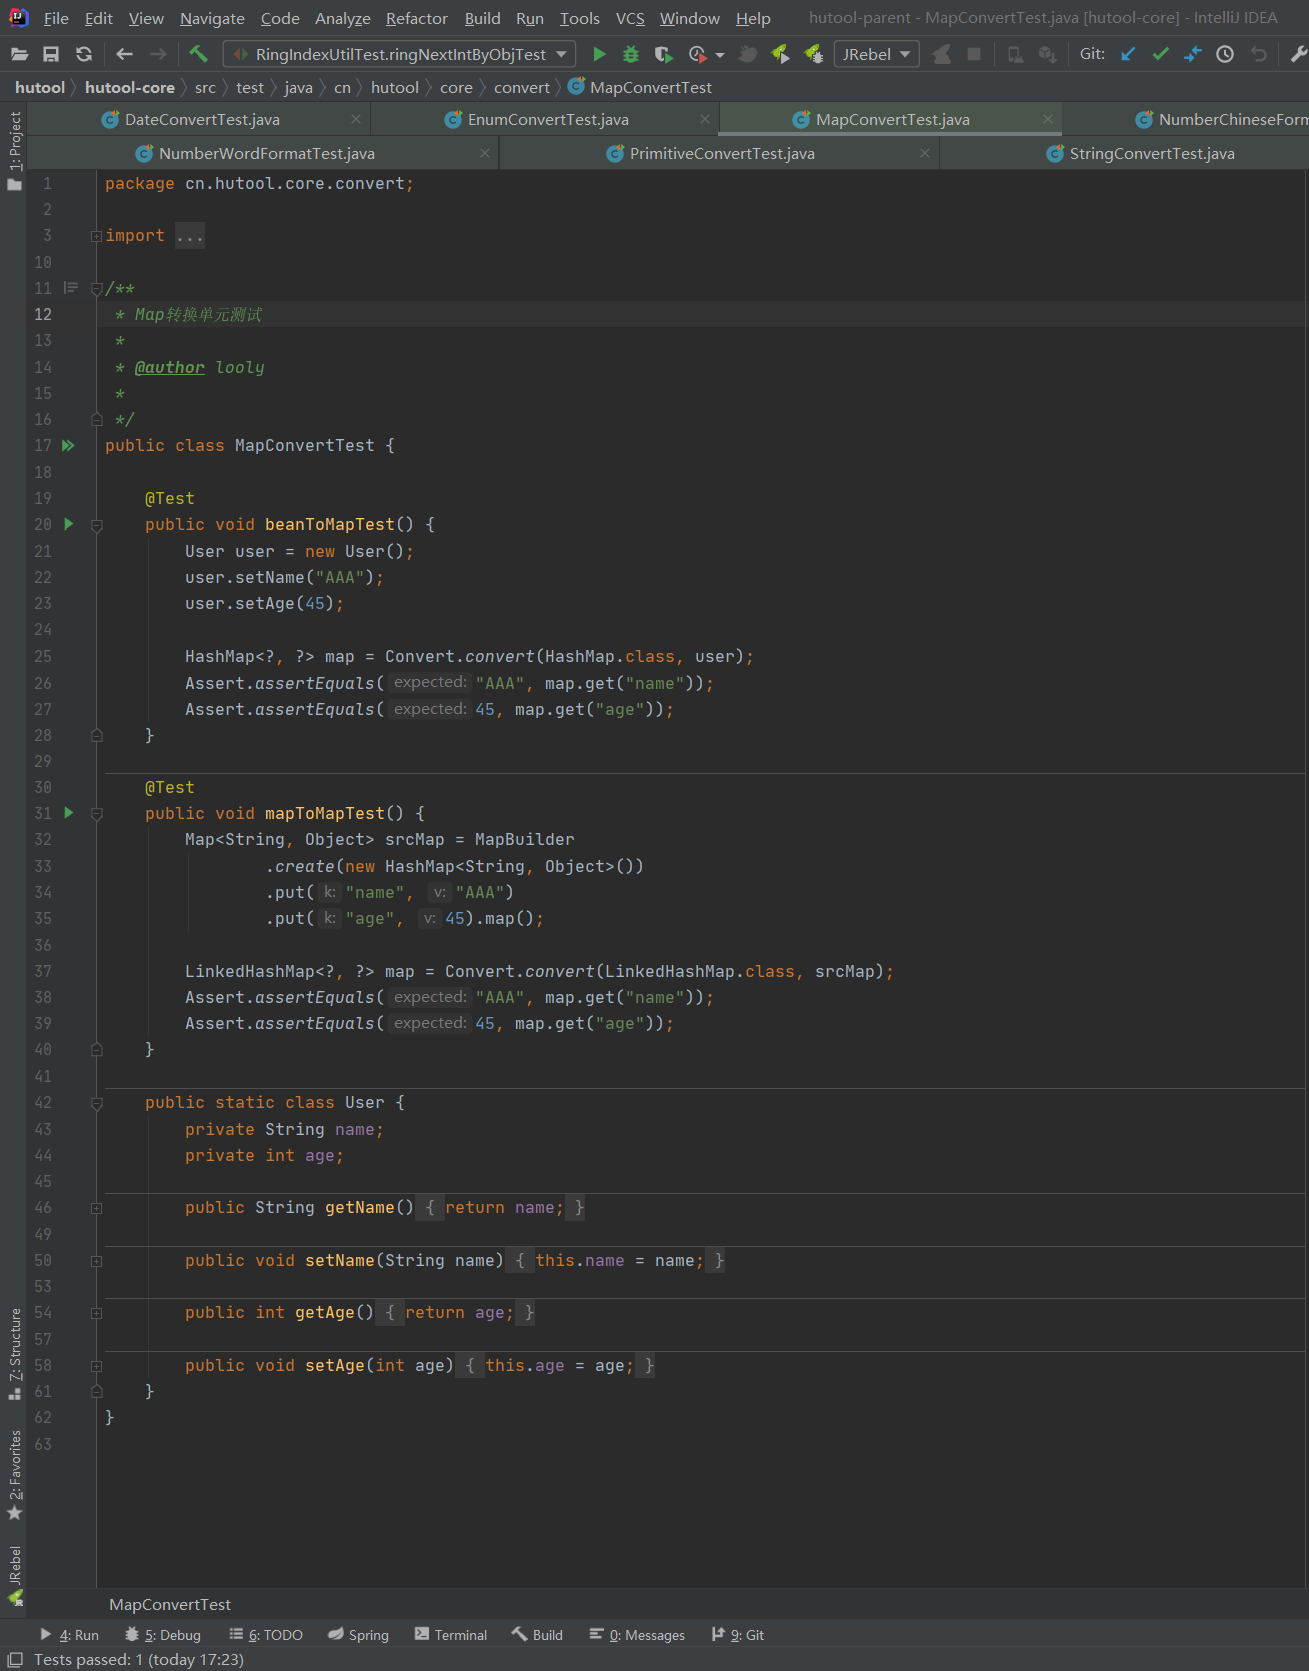This screenshot has width=1309, height=1671.
Task: Expand the folded setAge method
Action: click(x=96, y=1366)
